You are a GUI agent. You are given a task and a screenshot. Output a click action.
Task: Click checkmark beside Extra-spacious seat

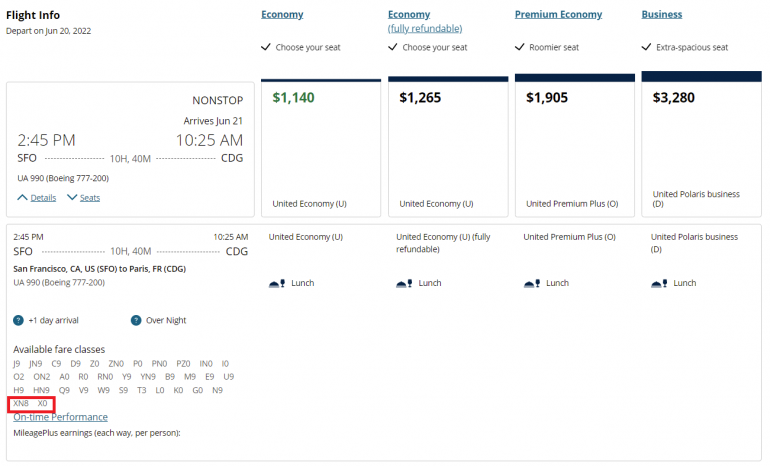(647, 47)
